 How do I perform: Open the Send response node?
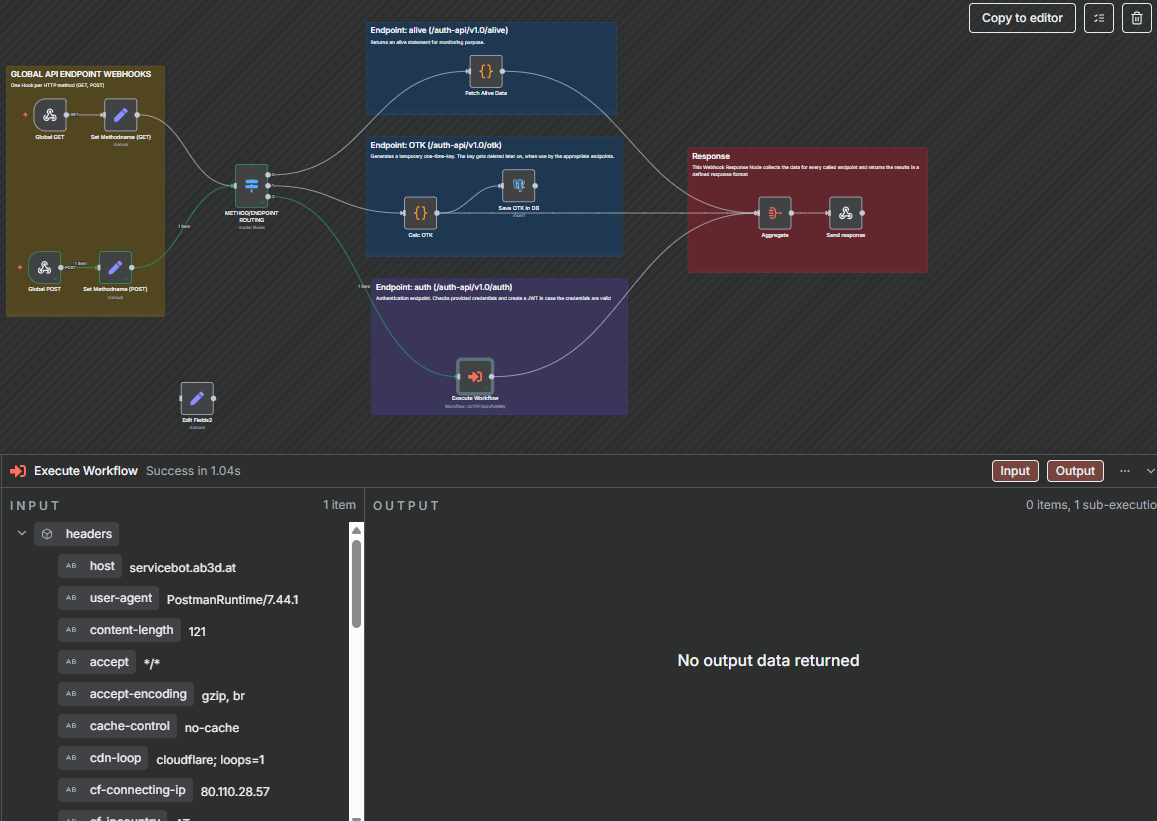(846, 212)
